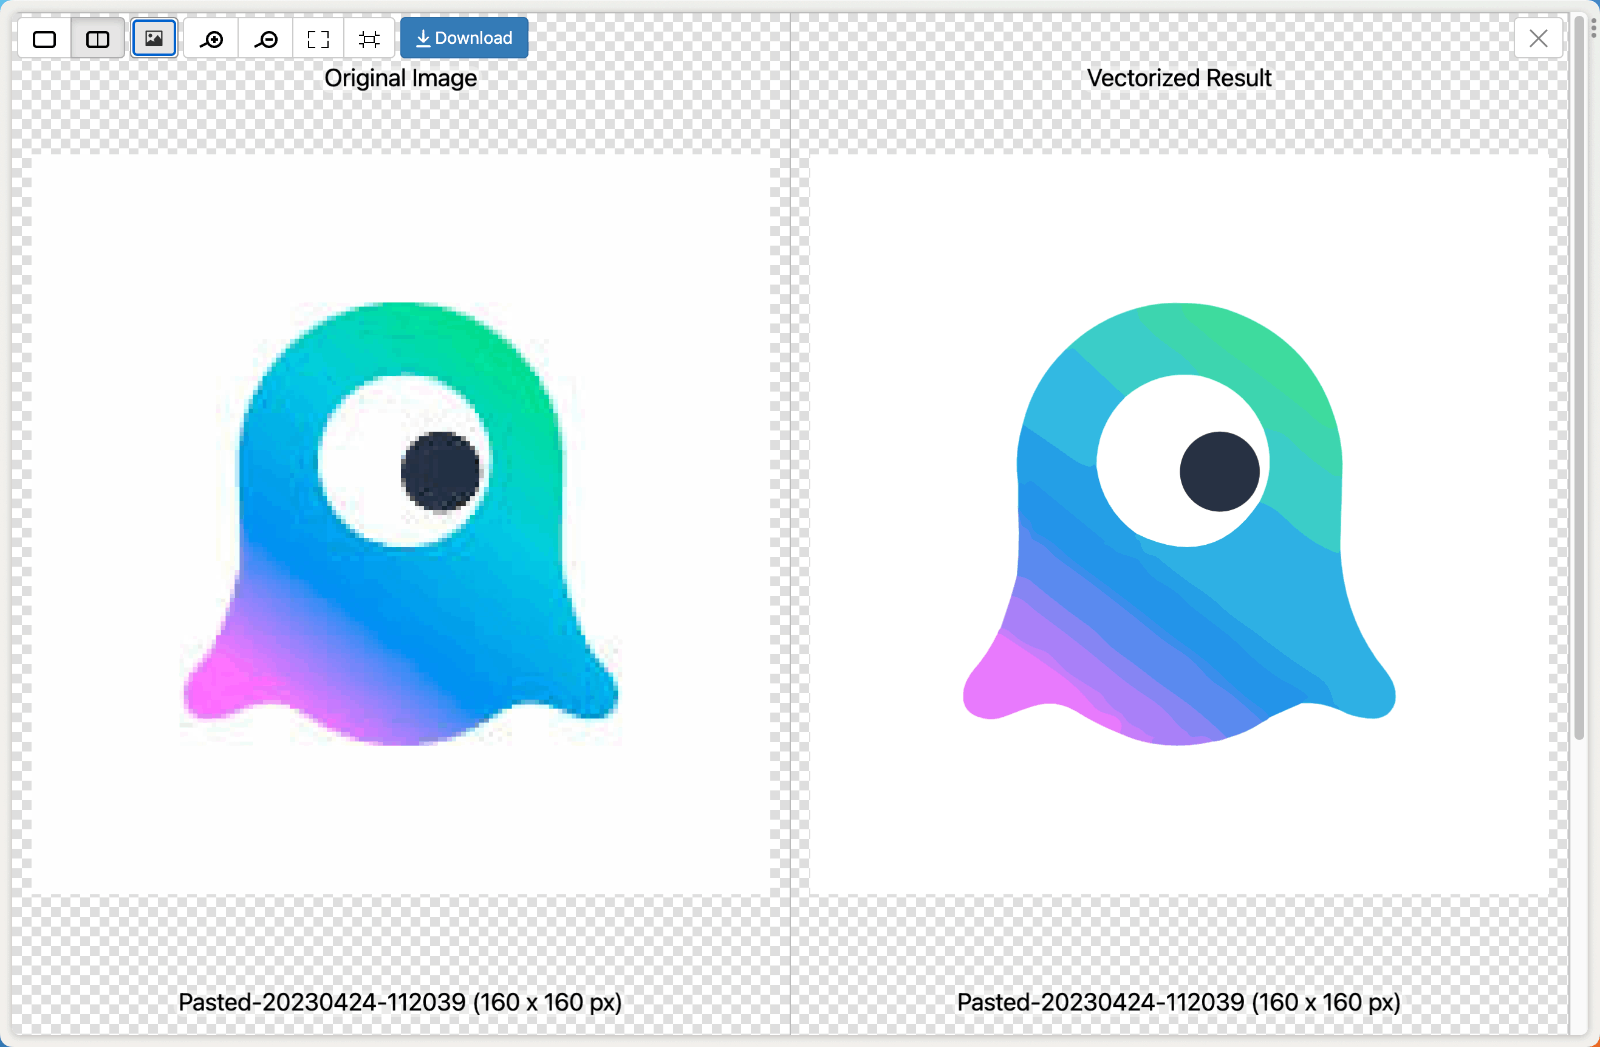Enable the image preview view mode
The height and width of the screenshot is (1047, 1600).
point(154,38)
